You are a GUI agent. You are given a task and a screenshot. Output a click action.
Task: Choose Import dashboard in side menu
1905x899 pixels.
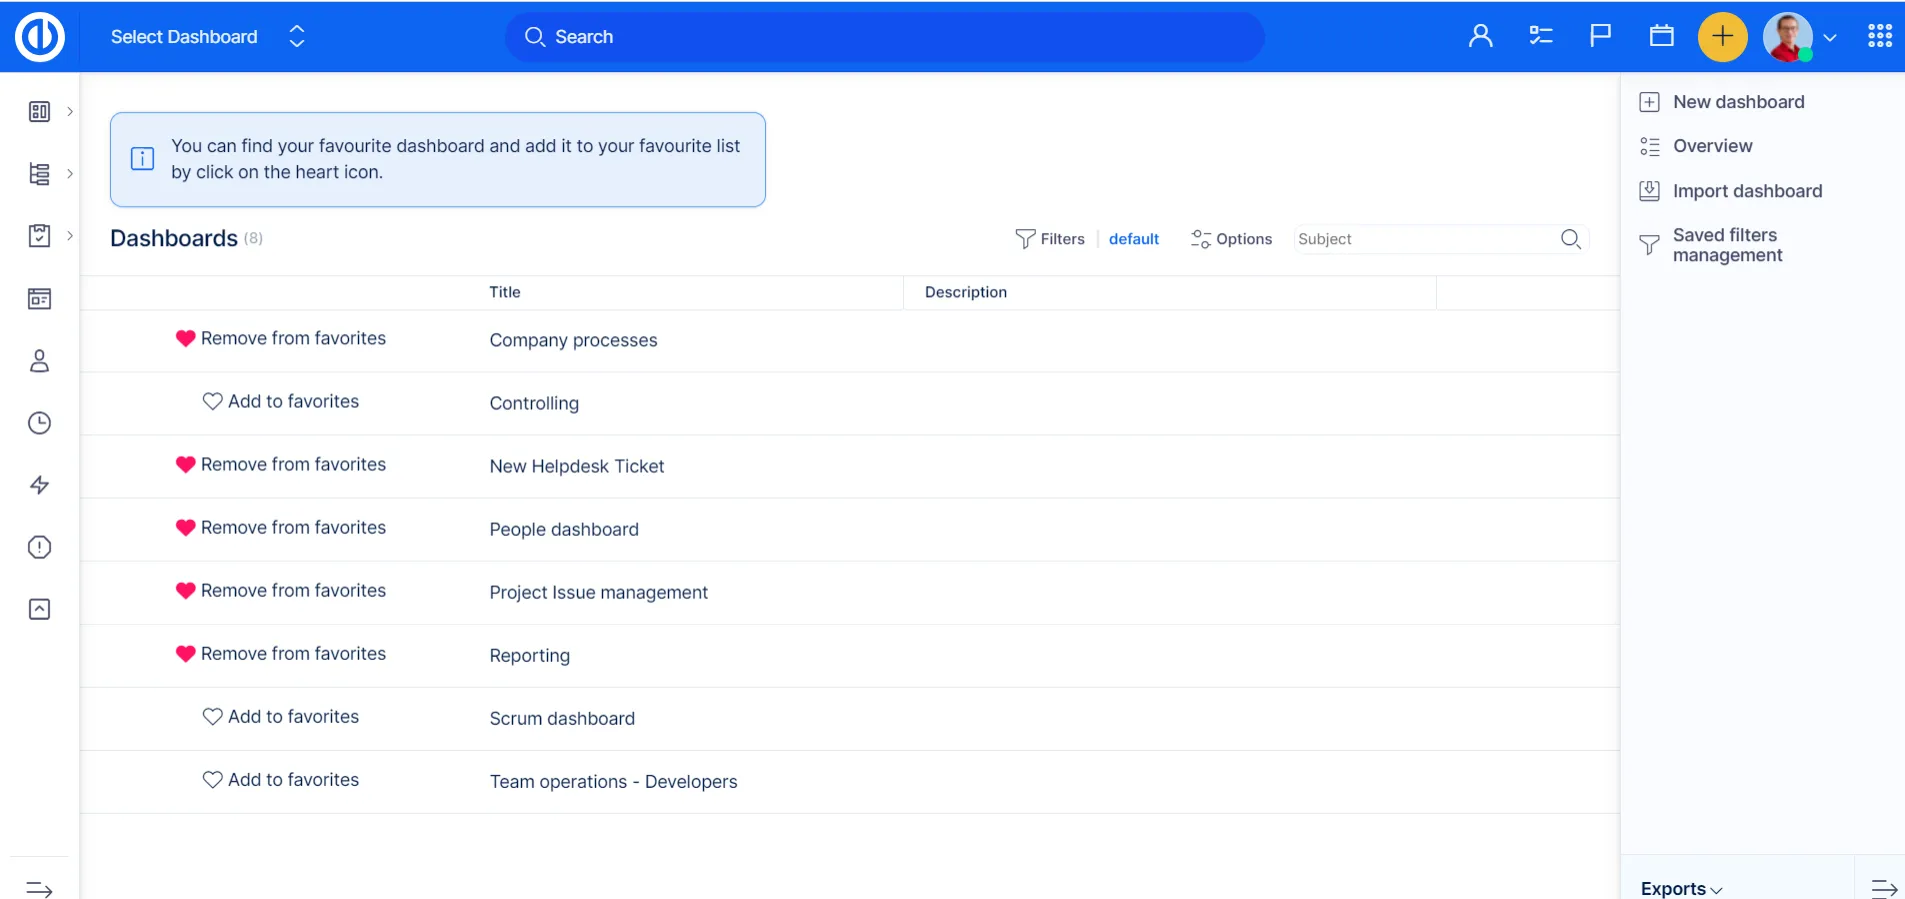click(x=1747, y=191)
